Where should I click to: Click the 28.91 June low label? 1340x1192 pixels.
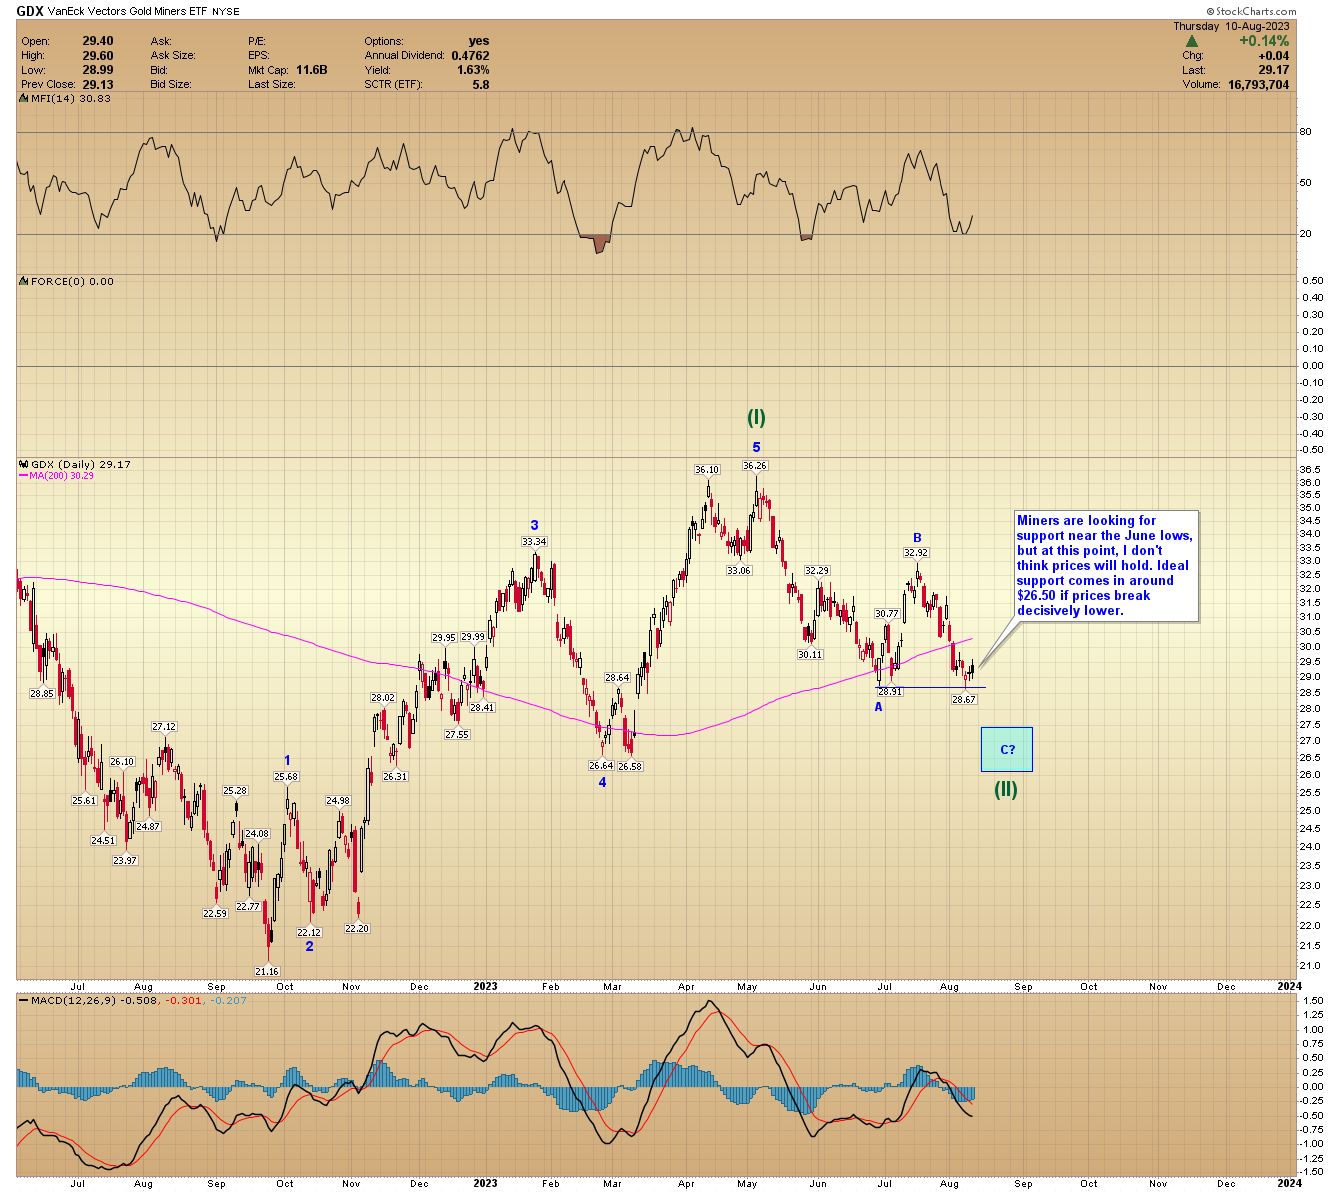890,692
